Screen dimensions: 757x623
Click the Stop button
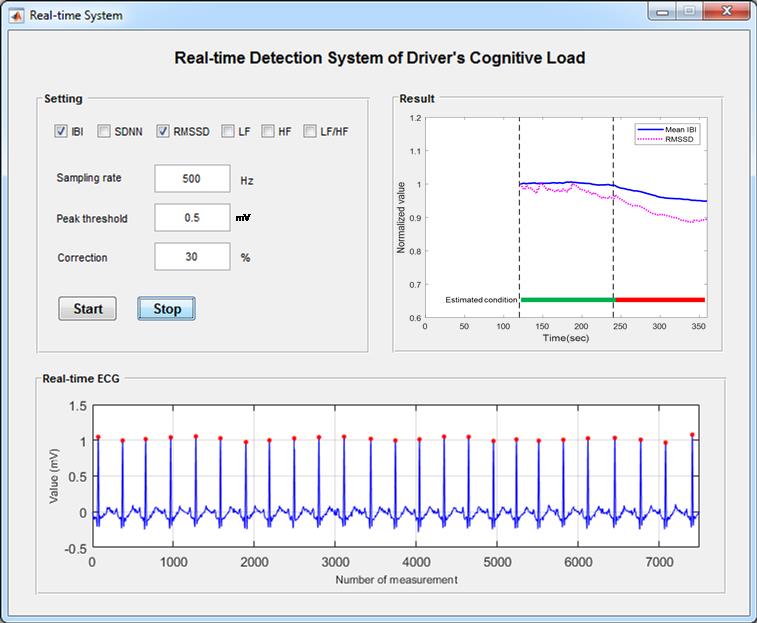167,309
